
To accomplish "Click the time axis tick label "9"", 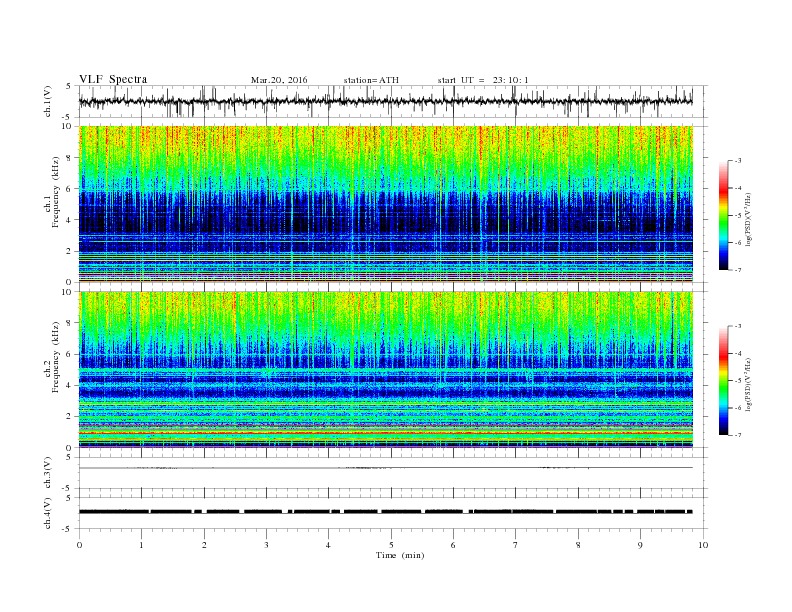I will pyautogui.click(x=640, y=545).
